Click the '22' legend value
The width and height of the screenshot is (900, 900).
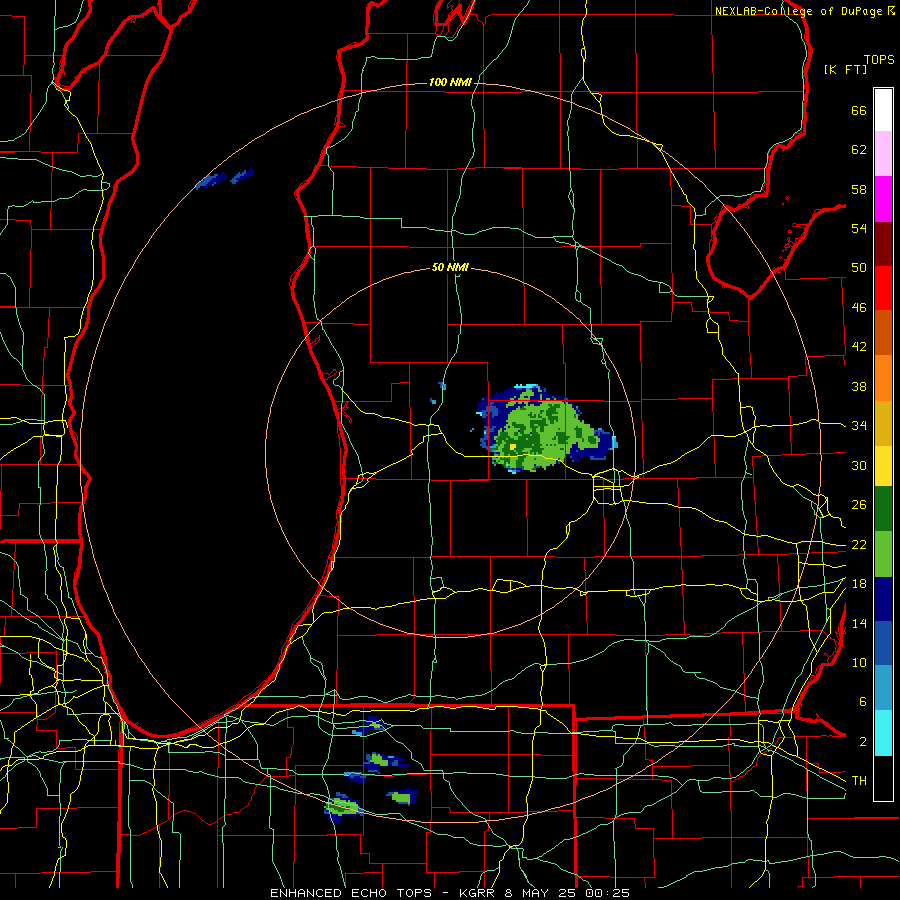click(859, 544)
